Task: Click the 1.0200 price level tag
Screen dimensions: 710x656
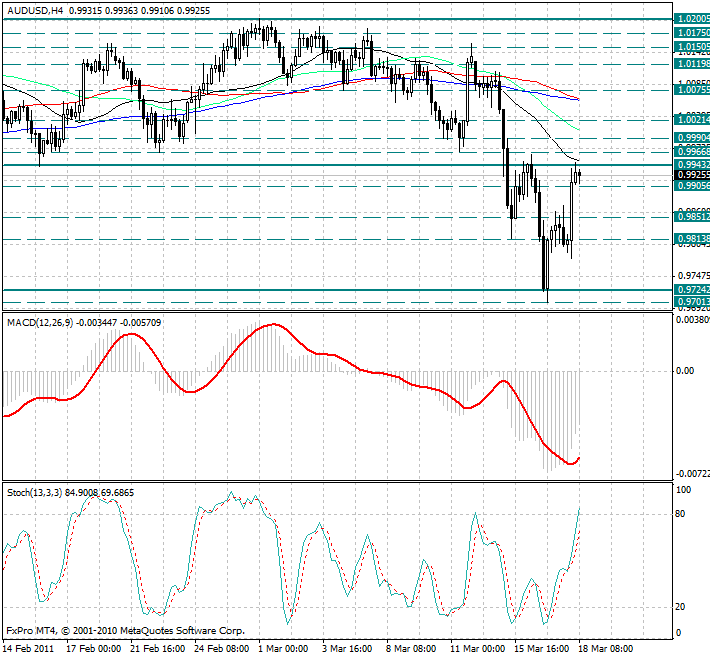Action: pyautogui.click(x=692, y=19)
